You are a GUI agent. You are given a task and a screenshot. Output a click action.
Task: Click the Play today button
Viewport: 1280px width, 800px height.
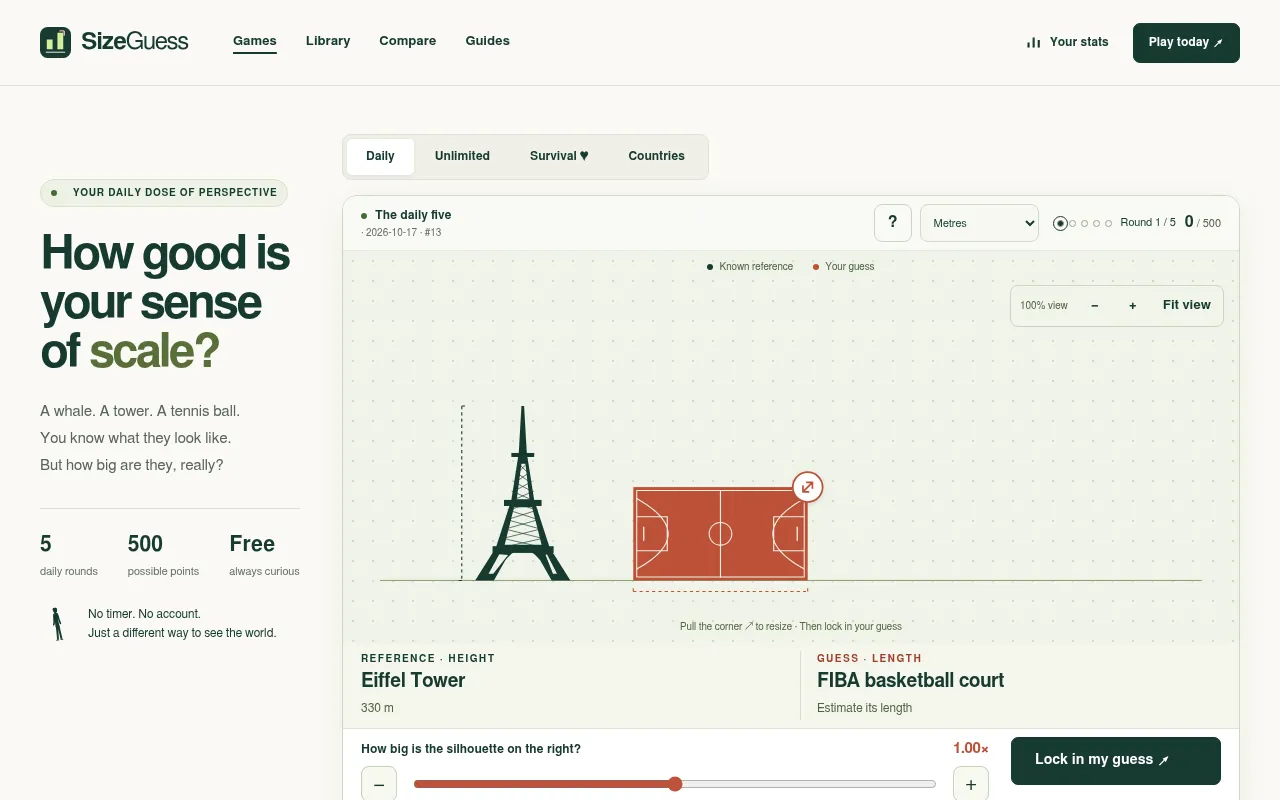[1186, 43]
